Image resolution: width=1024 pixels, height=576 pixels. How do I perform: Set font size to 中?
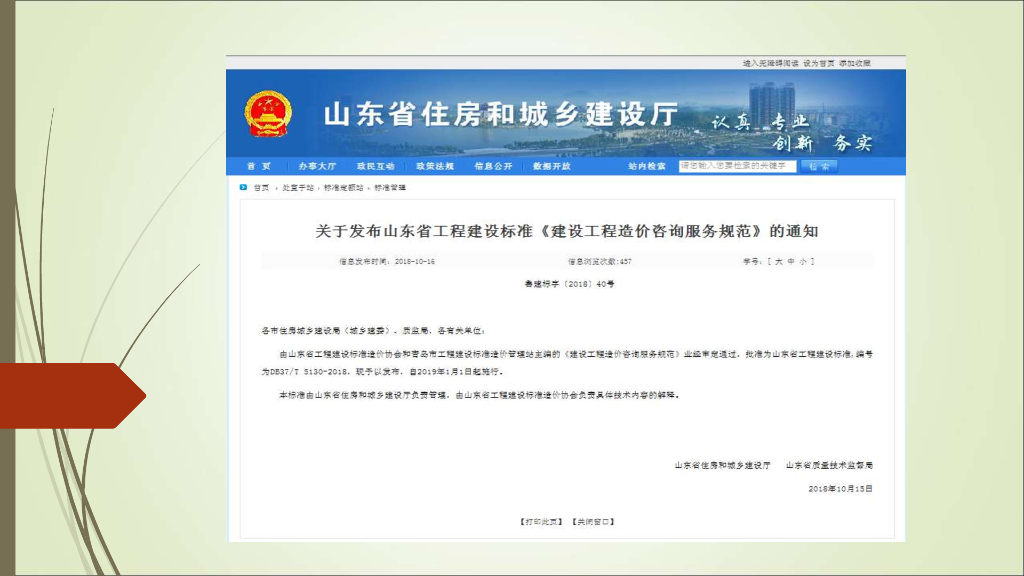click(791, 261)
